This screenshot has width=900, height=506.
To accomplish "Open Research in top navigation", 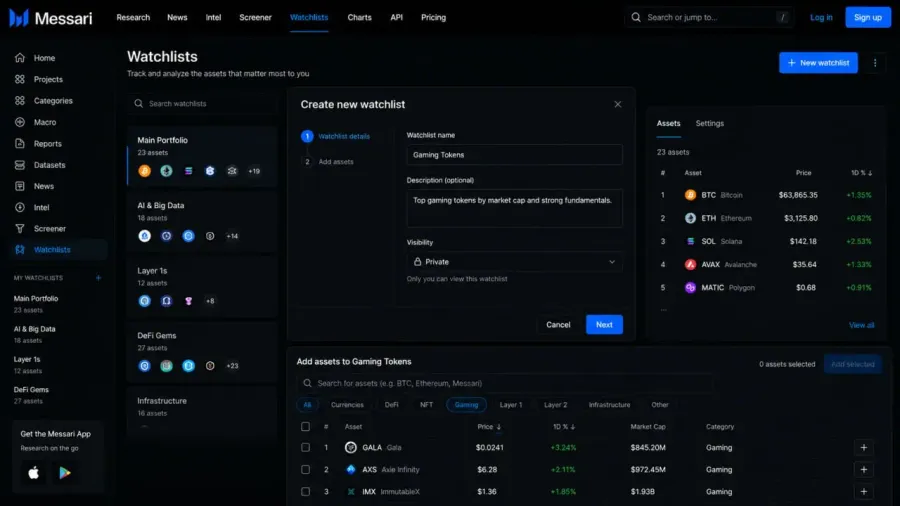I will [x=133, y=17].
